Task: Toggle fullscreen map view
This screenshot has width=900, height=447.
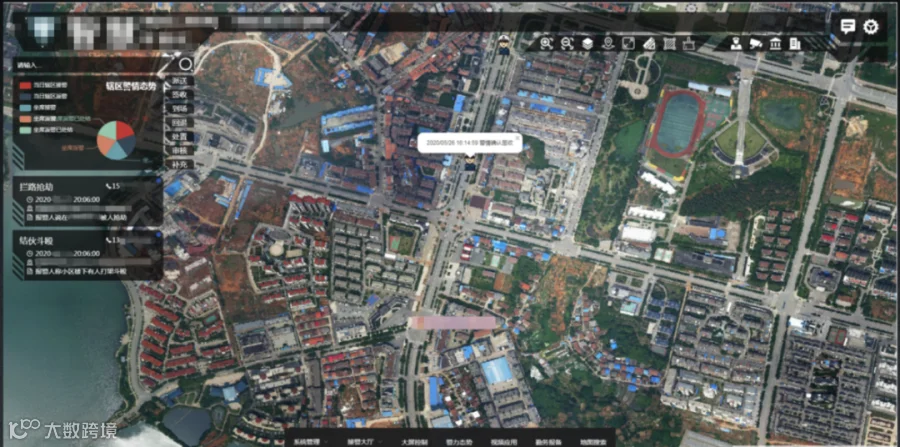Action: [x=629, y=43]
